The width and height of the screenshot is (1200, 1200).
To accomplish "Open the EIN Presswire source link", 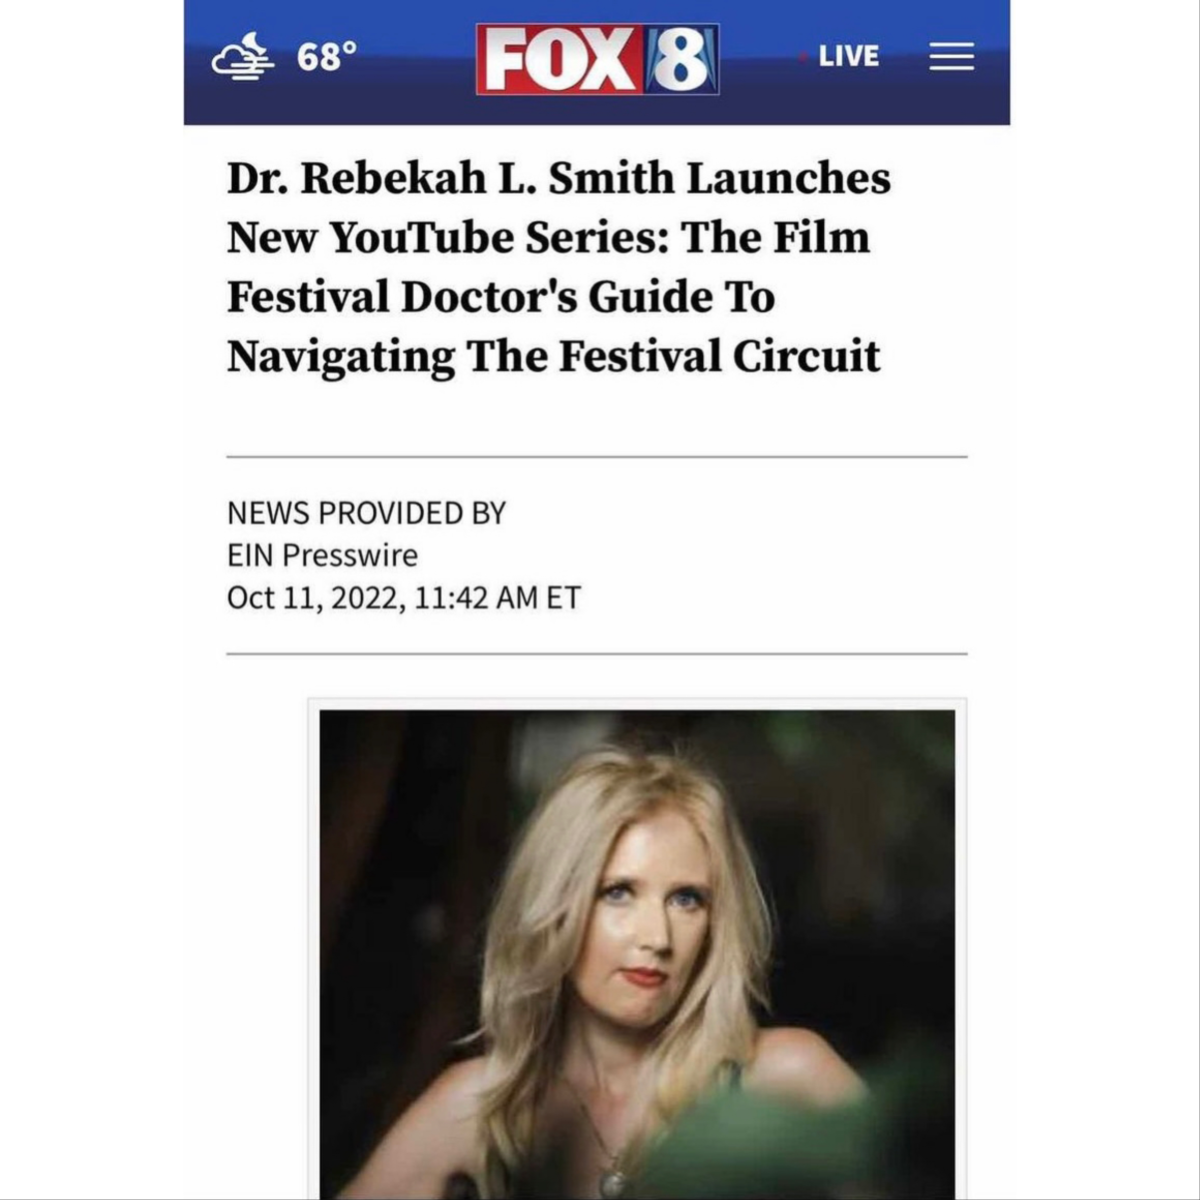I will coord(322,555).
